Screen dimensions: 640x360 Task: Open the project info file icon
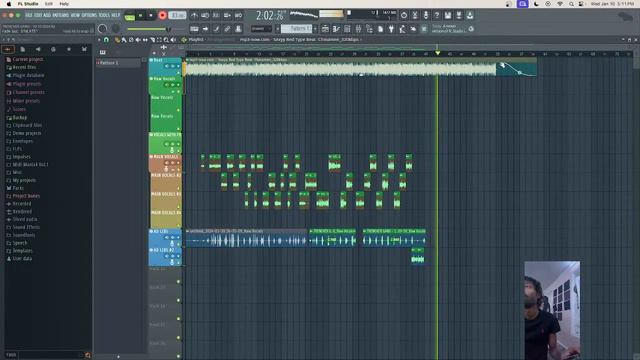pyautogui.click(x=380, y=29)
